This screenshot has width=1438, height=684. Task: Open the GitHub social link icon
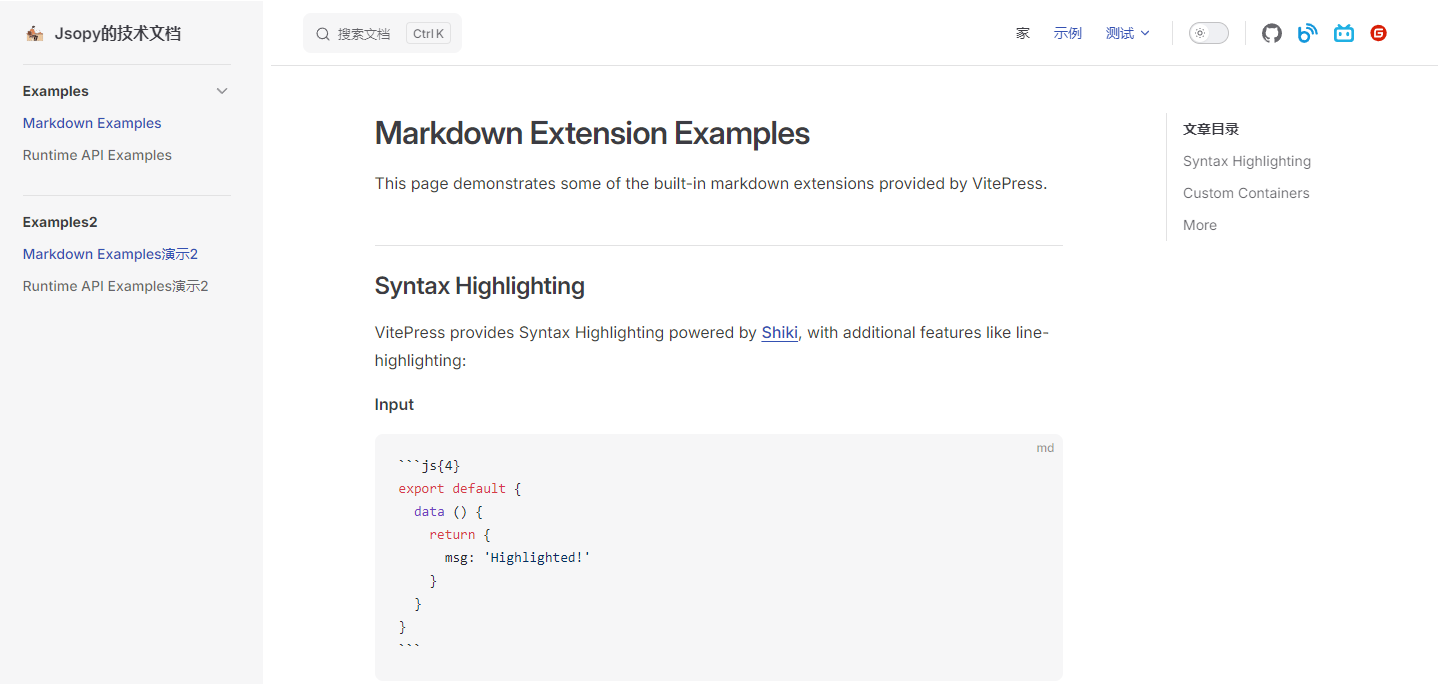tap(1271, 33)
